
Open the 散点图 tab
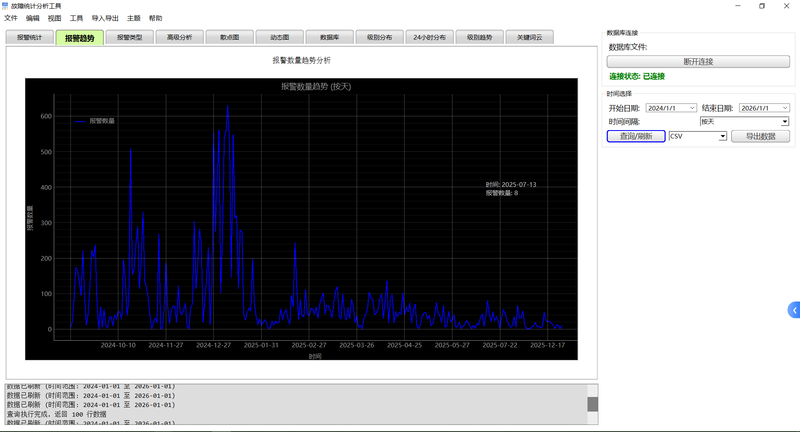tap(230, 37)
